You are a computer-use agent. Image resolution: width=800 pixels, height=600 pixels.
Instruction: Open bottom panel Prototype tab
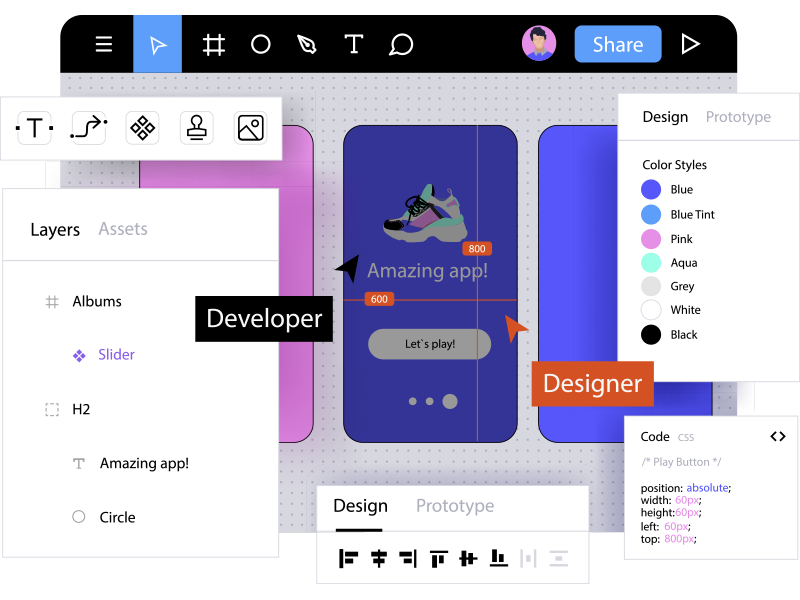pyautogui.click(x=455, y=506)
